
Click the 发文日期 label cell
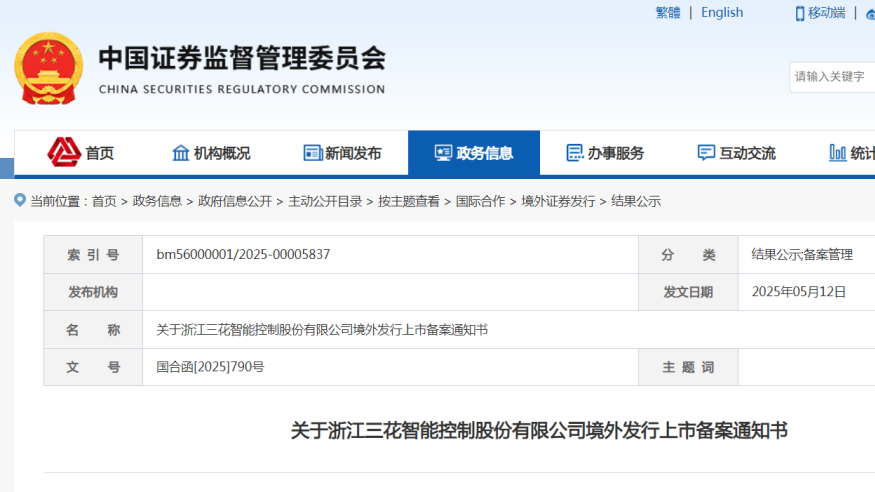click(x=689, y=292)
